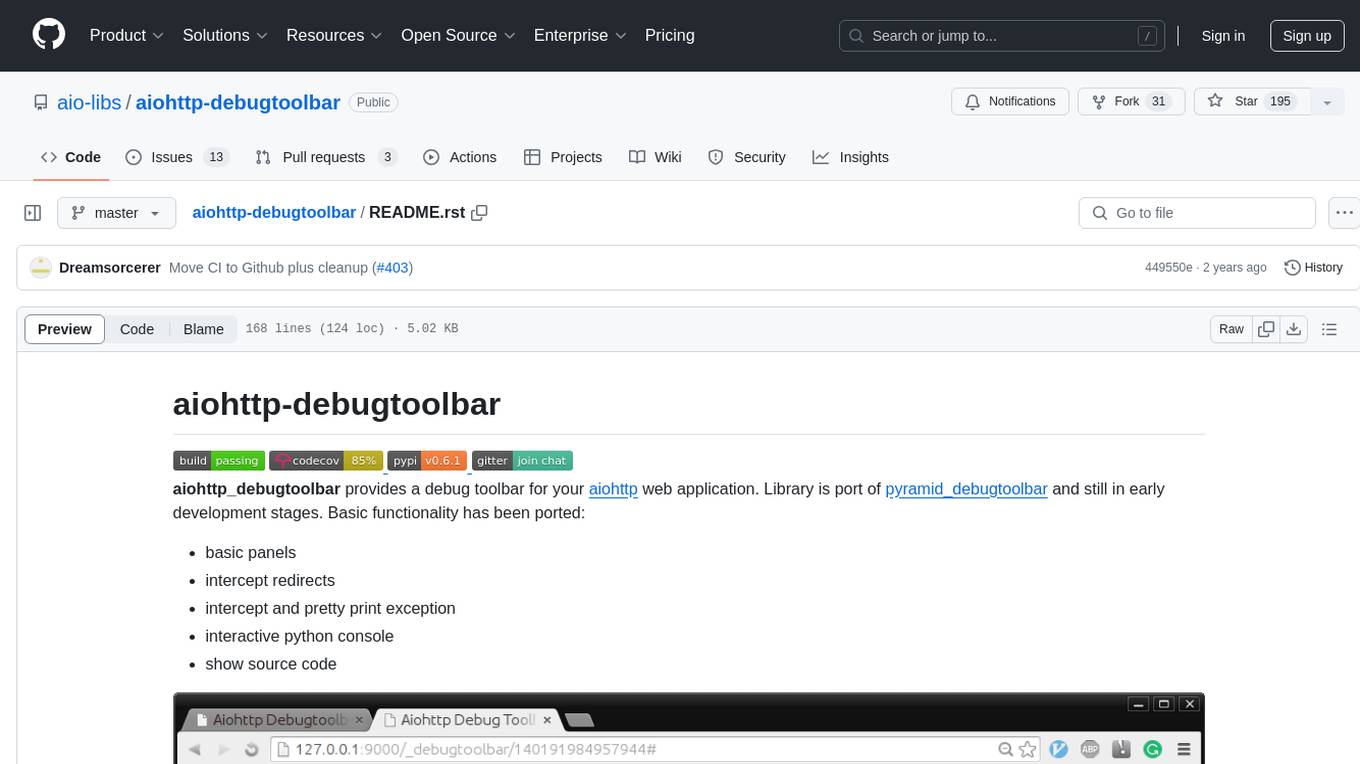Open the aio-libs organization link
Viewport: 1360px width, 764px height.
(88, 102)
